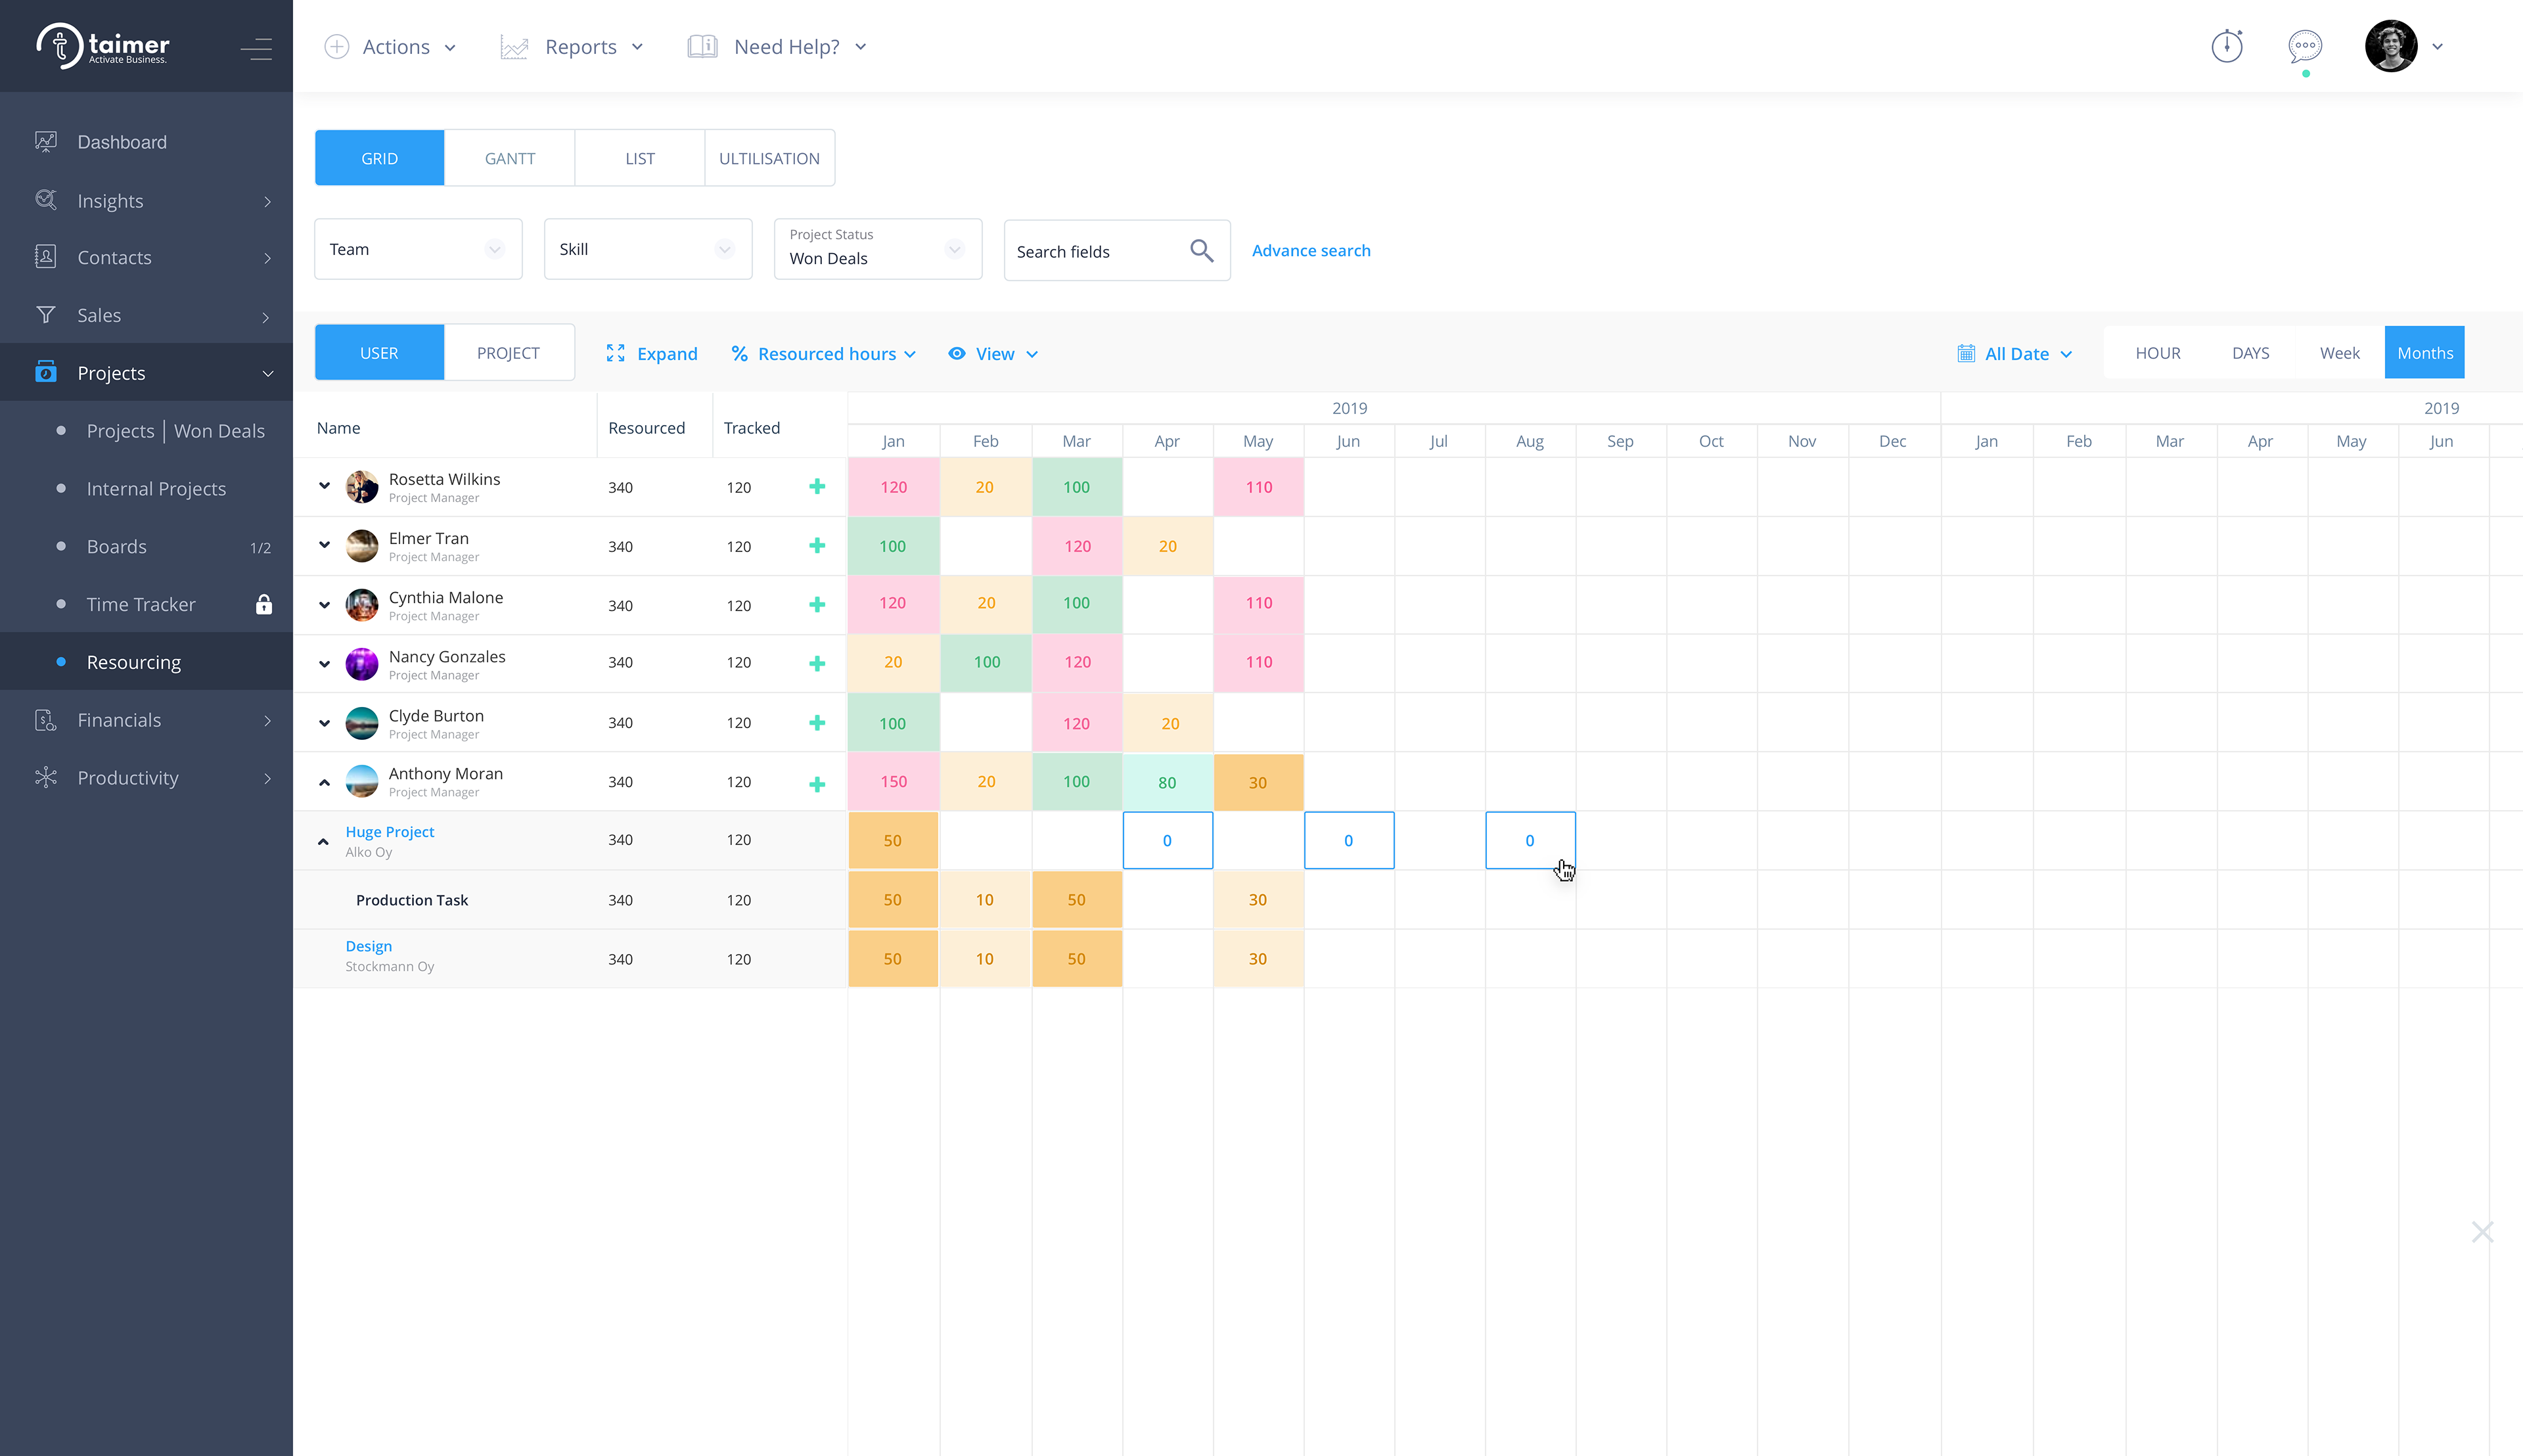Add resource for Anthony Moran plus icon

817,784
